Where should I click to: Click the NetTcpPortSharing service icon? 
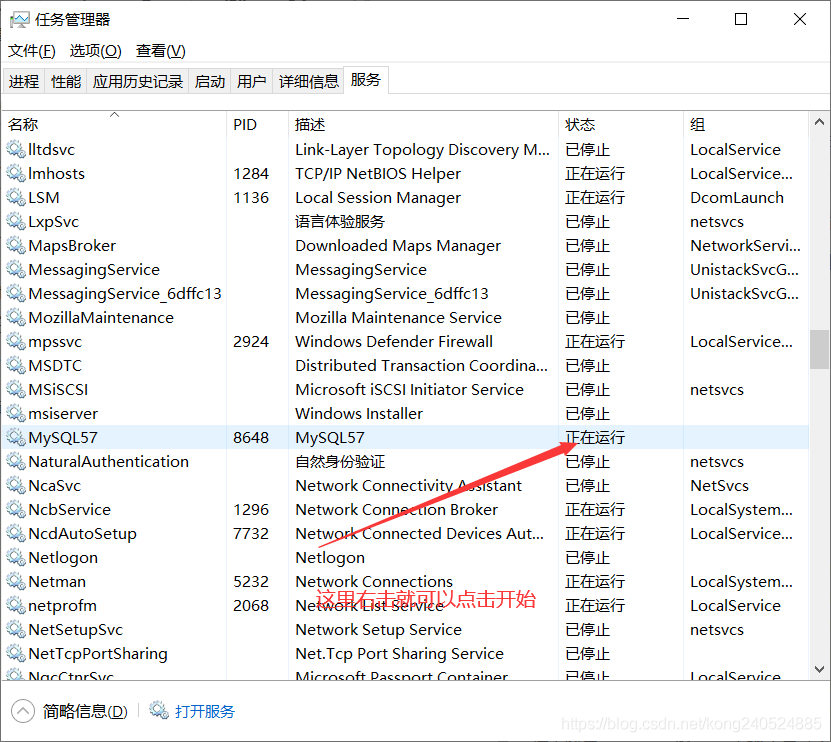16,653
